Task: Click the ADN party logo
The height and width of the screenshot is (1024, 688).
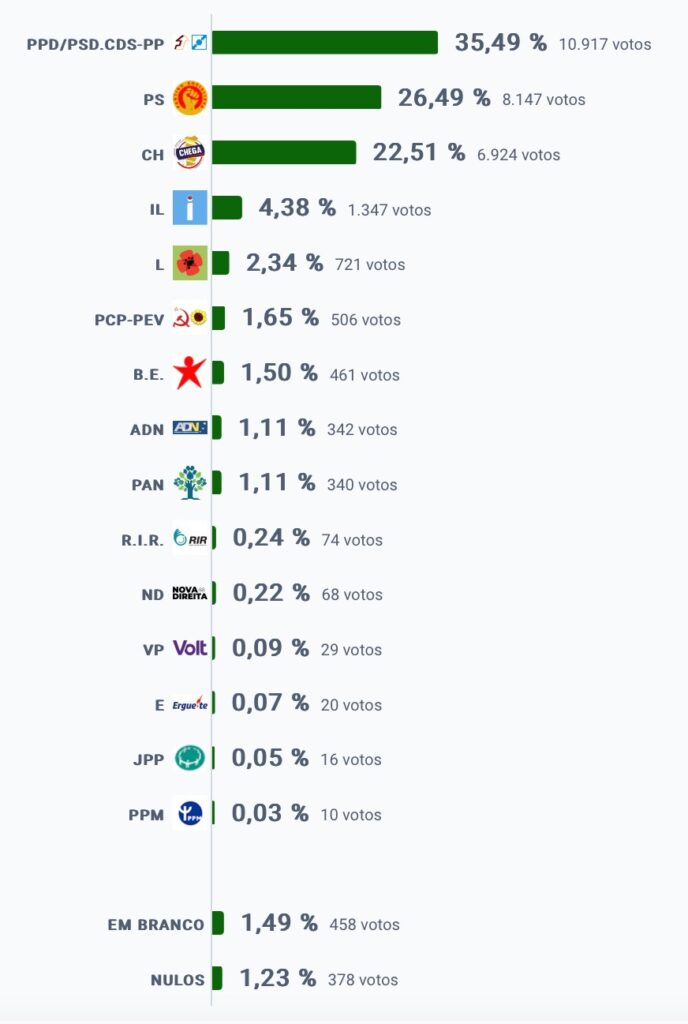Action: (190, 428)
